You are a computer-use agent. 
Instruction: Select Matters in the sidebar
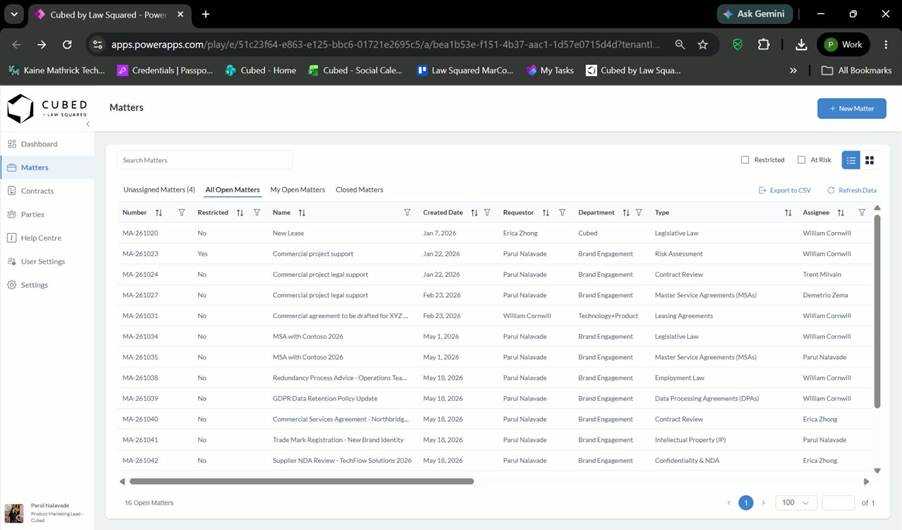47,167
